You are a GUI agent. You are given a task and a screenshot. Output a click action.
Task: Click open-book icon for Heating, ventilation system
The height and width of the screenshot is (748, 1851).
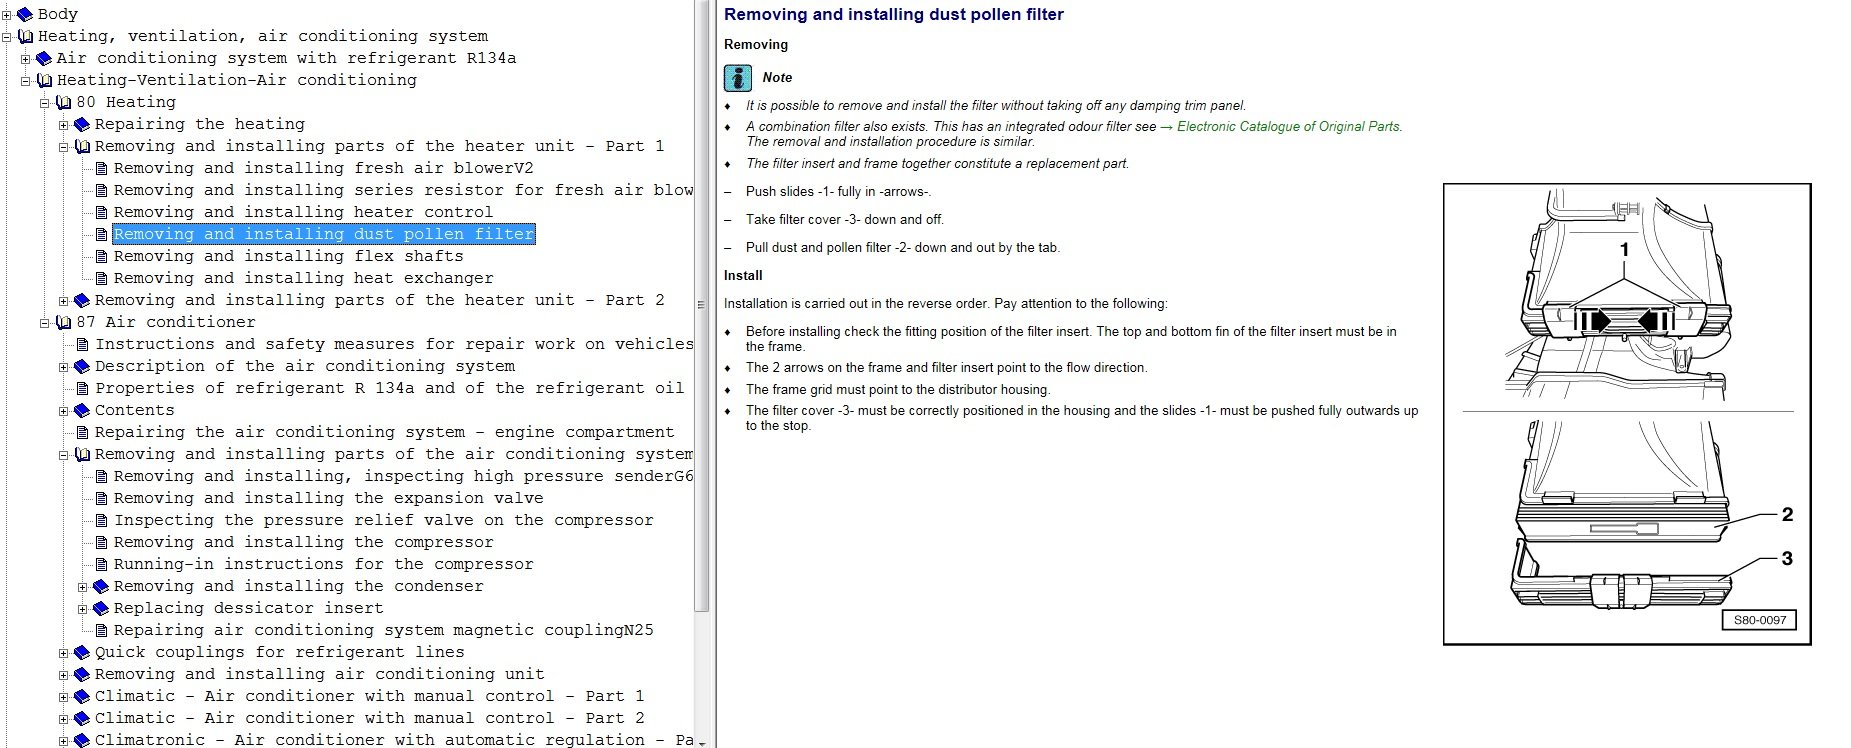pyautogui.click(x=25, y=37)
